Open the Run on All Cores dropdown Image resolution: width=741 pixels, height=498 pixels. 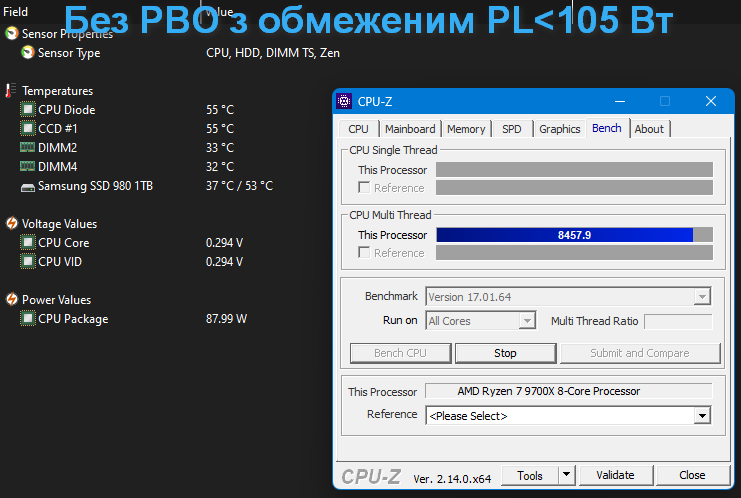[x=527, y=321]
